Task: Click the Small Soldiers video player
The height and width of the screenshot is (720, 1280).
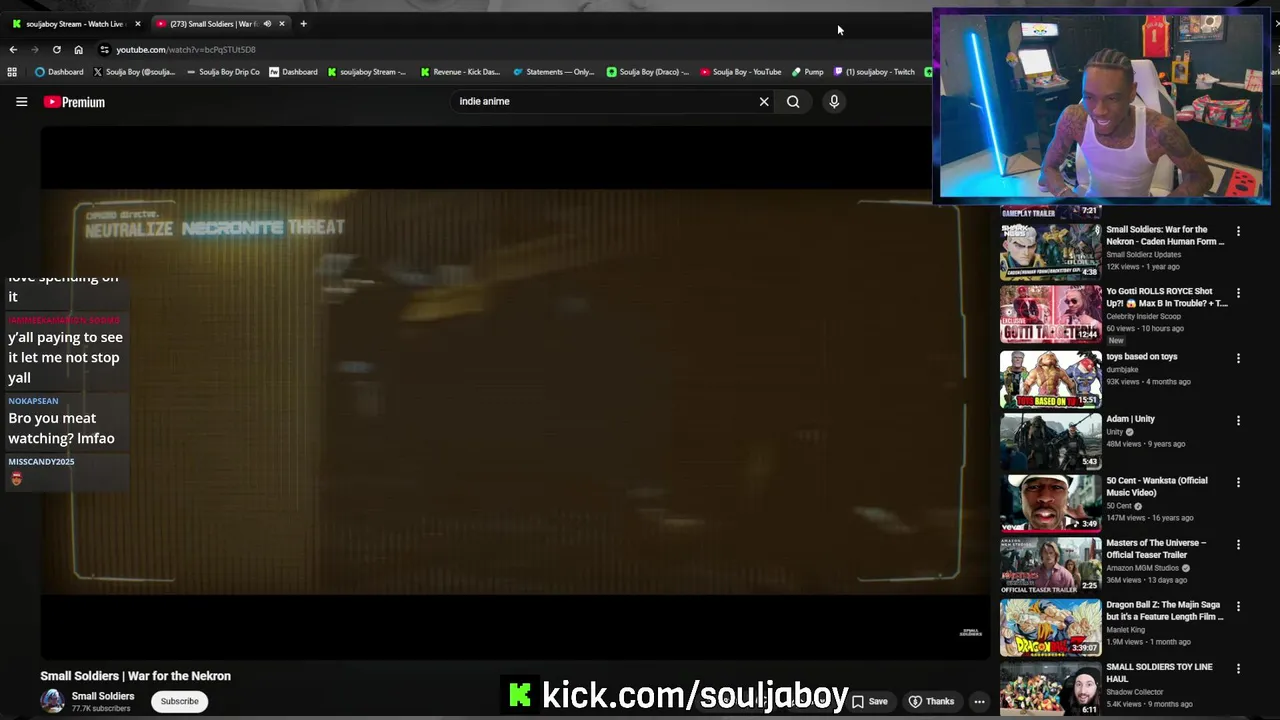Action: pyautogui.click(x=515, y=392)
